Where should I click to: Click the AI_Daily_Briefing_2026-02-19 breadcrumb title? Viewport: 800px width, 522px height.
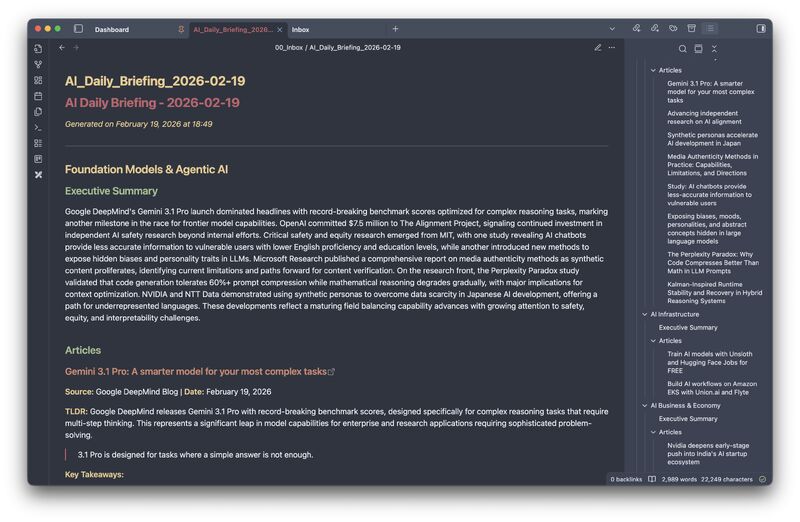coord(355,47)
